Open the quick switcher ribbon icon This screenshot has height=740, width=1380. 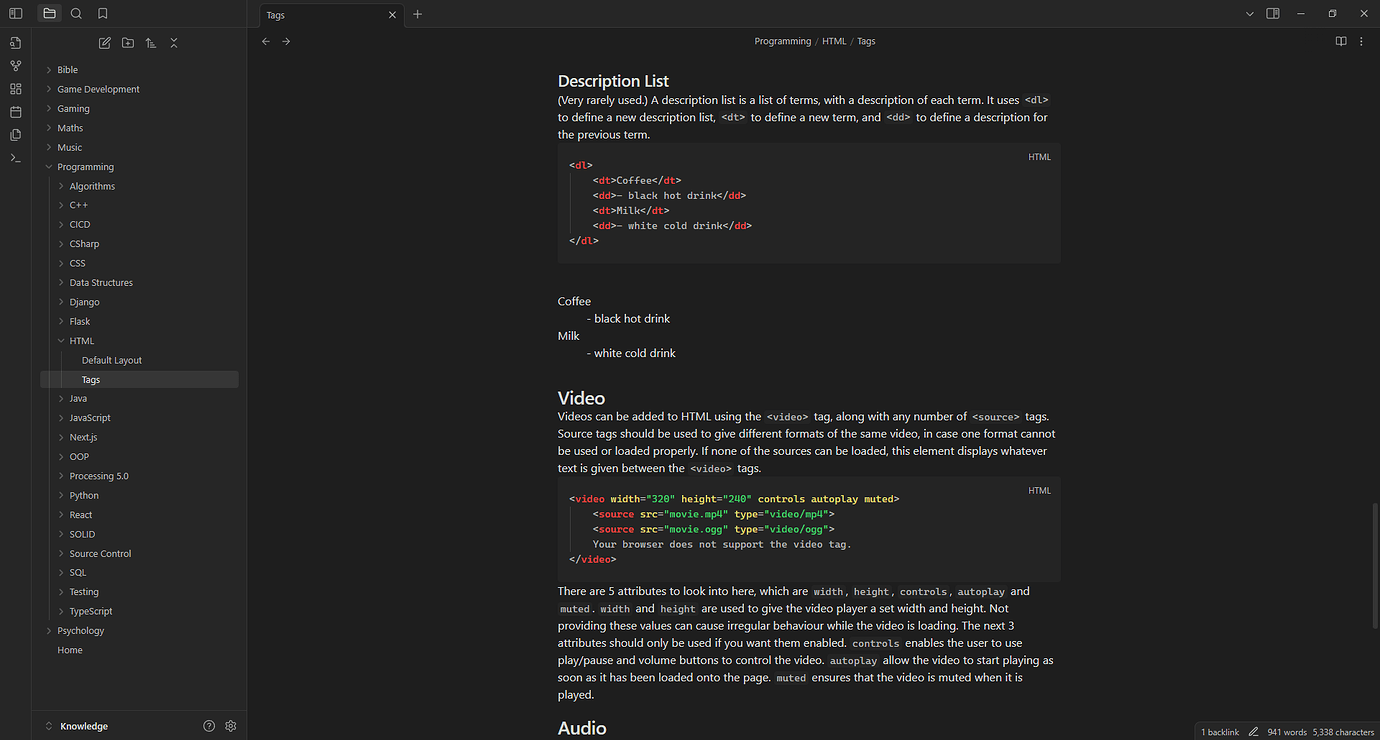click(x=15, y=43)
